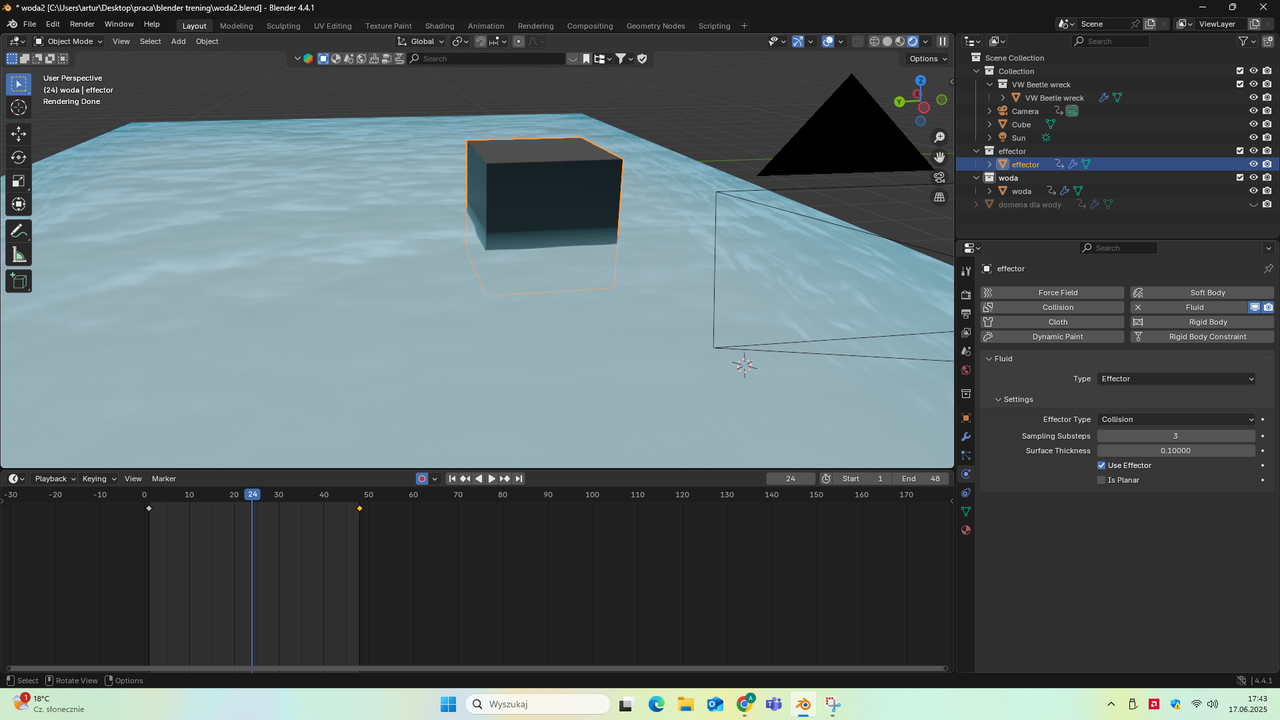Switch to Geometry Nodes workspace tab
The image size is (1280, 720).
(655, 26)
